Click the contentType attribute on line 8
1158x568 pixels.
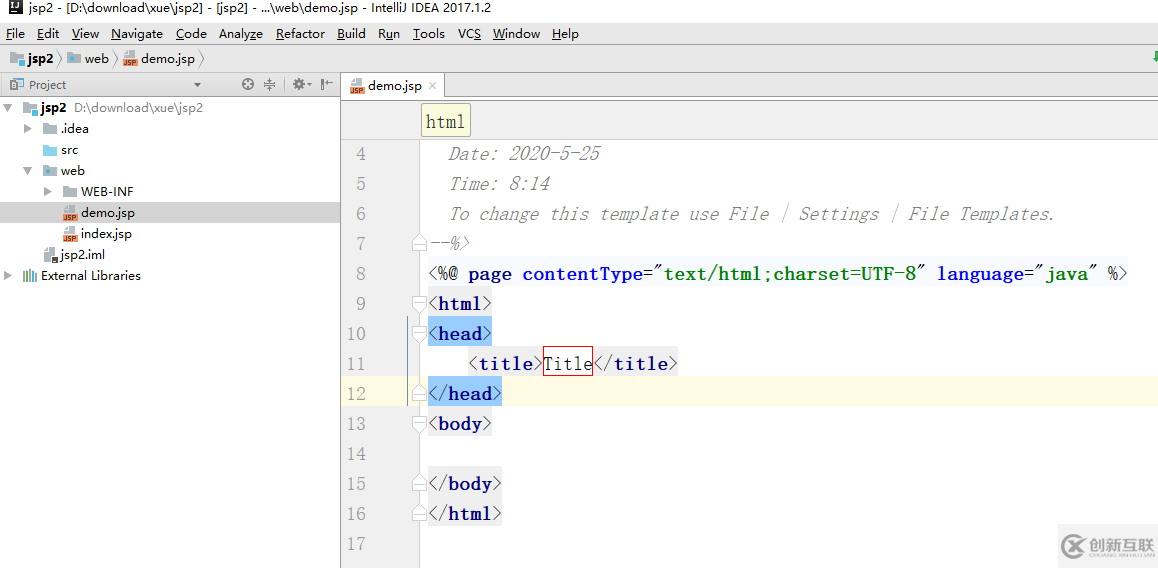pos(583,274)
